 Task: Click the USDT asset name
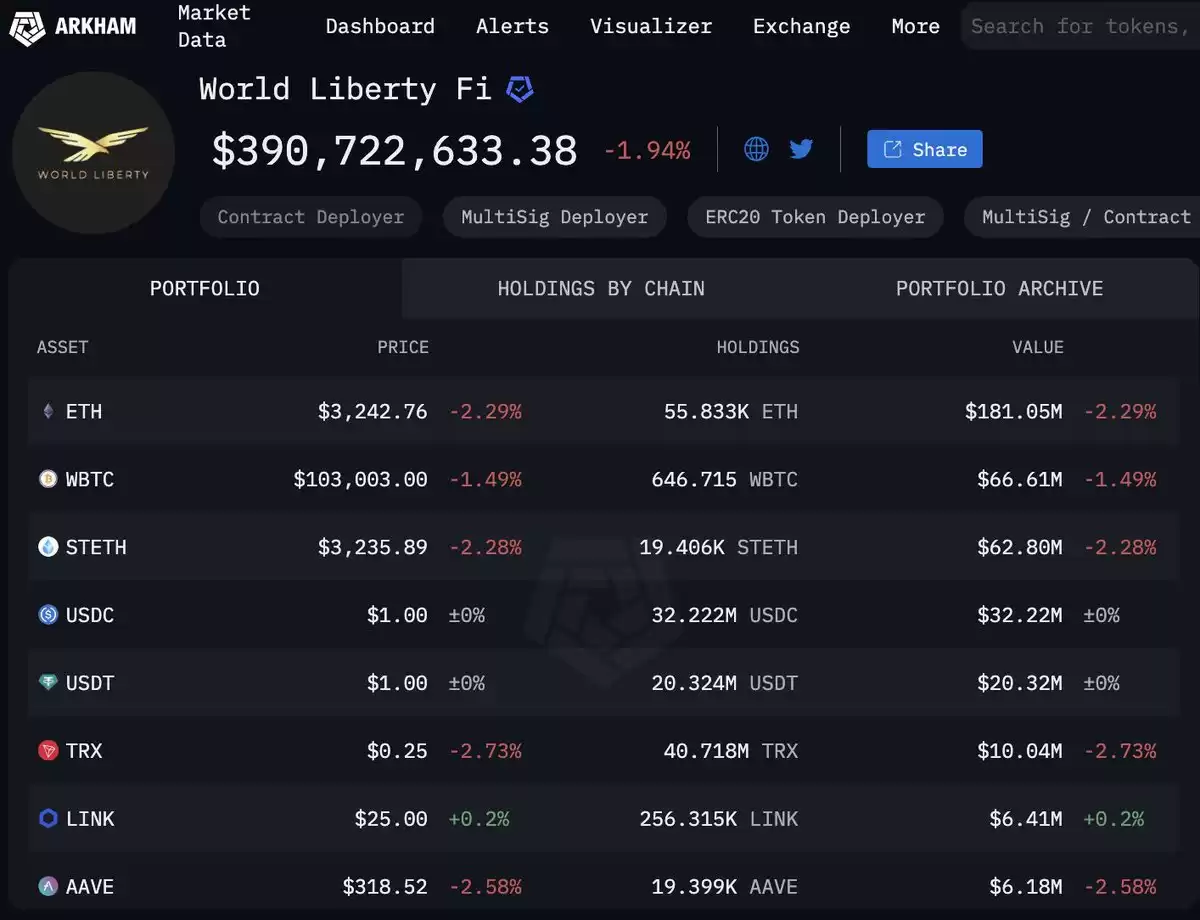(x=90, y=683)
